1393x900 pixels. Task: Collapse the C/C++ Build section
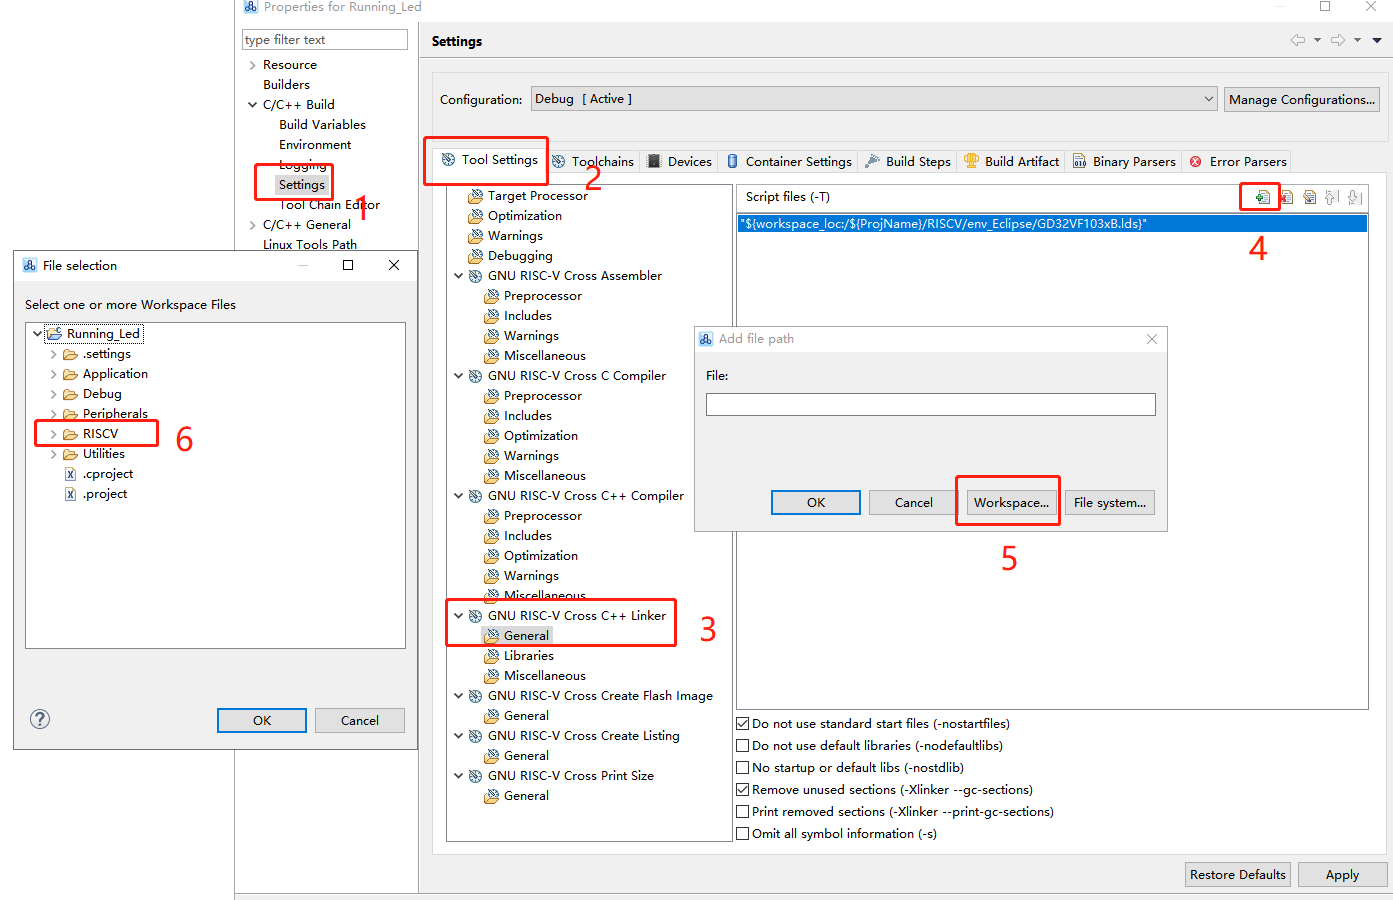pos(252,105)
